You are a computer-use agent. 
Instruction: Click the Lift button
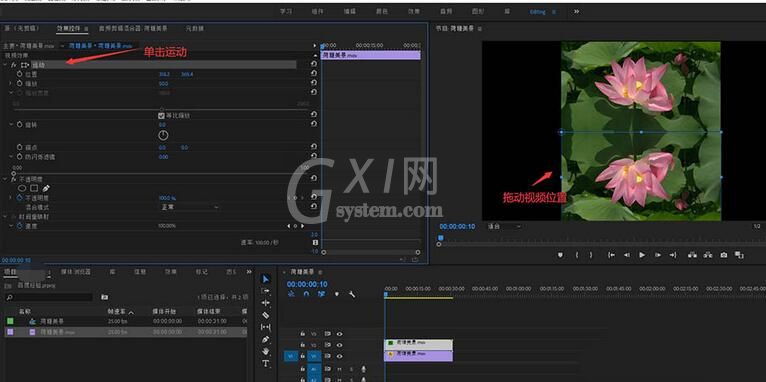(692, 255)
